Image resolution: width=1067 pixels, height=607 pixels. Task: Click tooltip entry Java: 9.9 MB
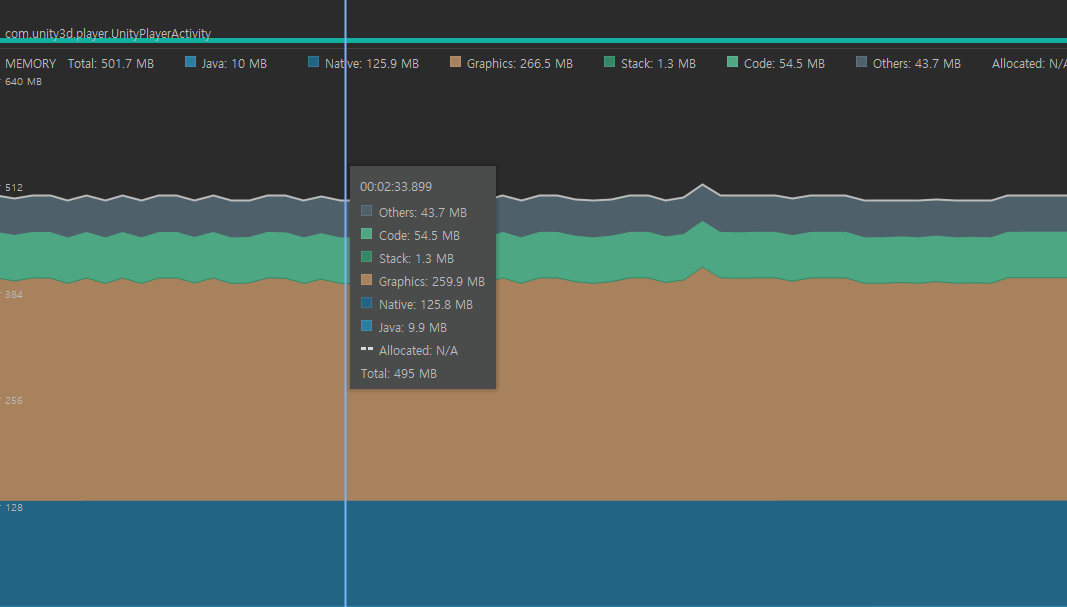point(404,328)
